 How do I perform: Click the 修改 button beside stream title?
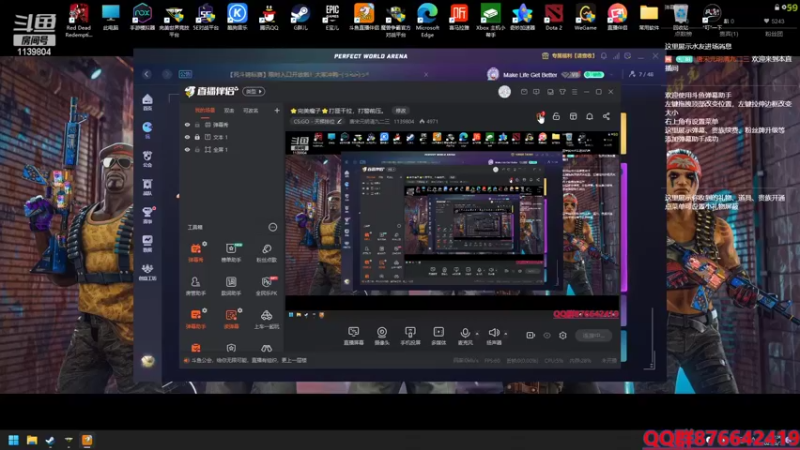401,111
